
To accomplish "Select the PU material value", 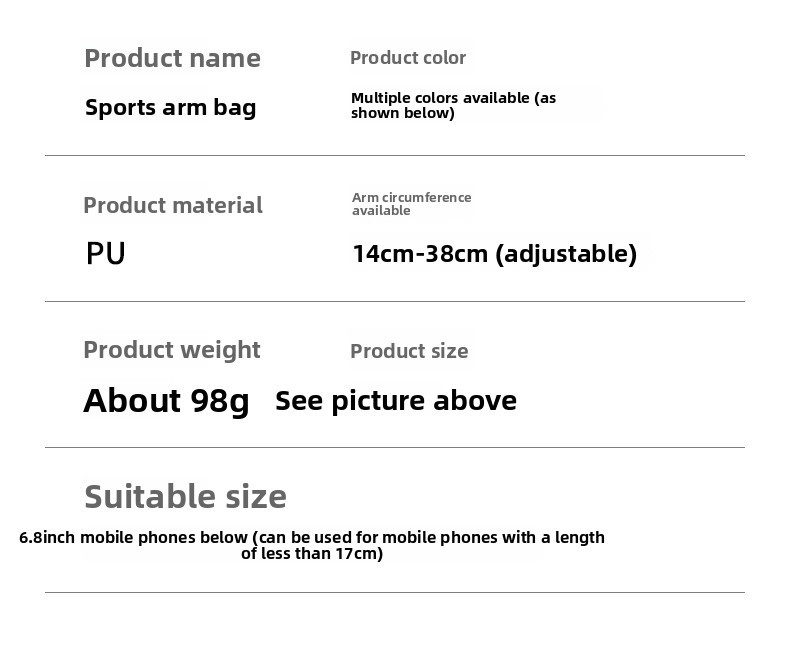I will (105, 253).
